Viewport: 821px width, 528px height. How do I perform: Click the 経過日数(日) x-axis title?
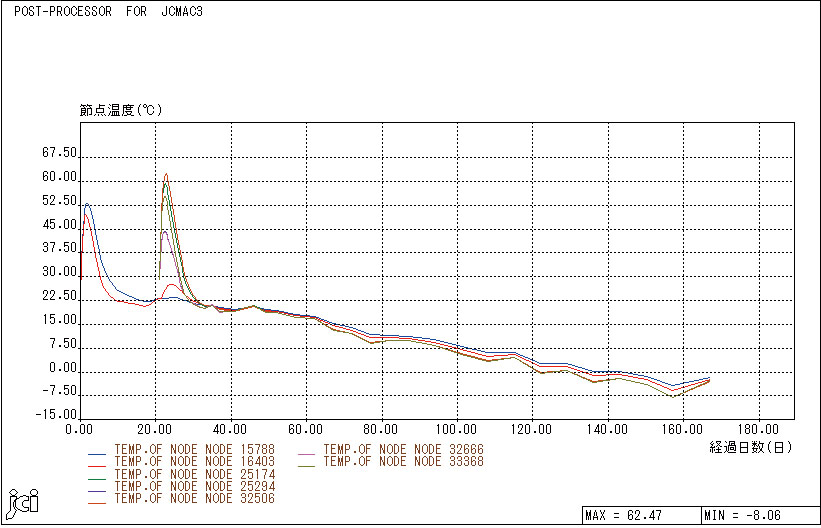[x=751, y=447]
